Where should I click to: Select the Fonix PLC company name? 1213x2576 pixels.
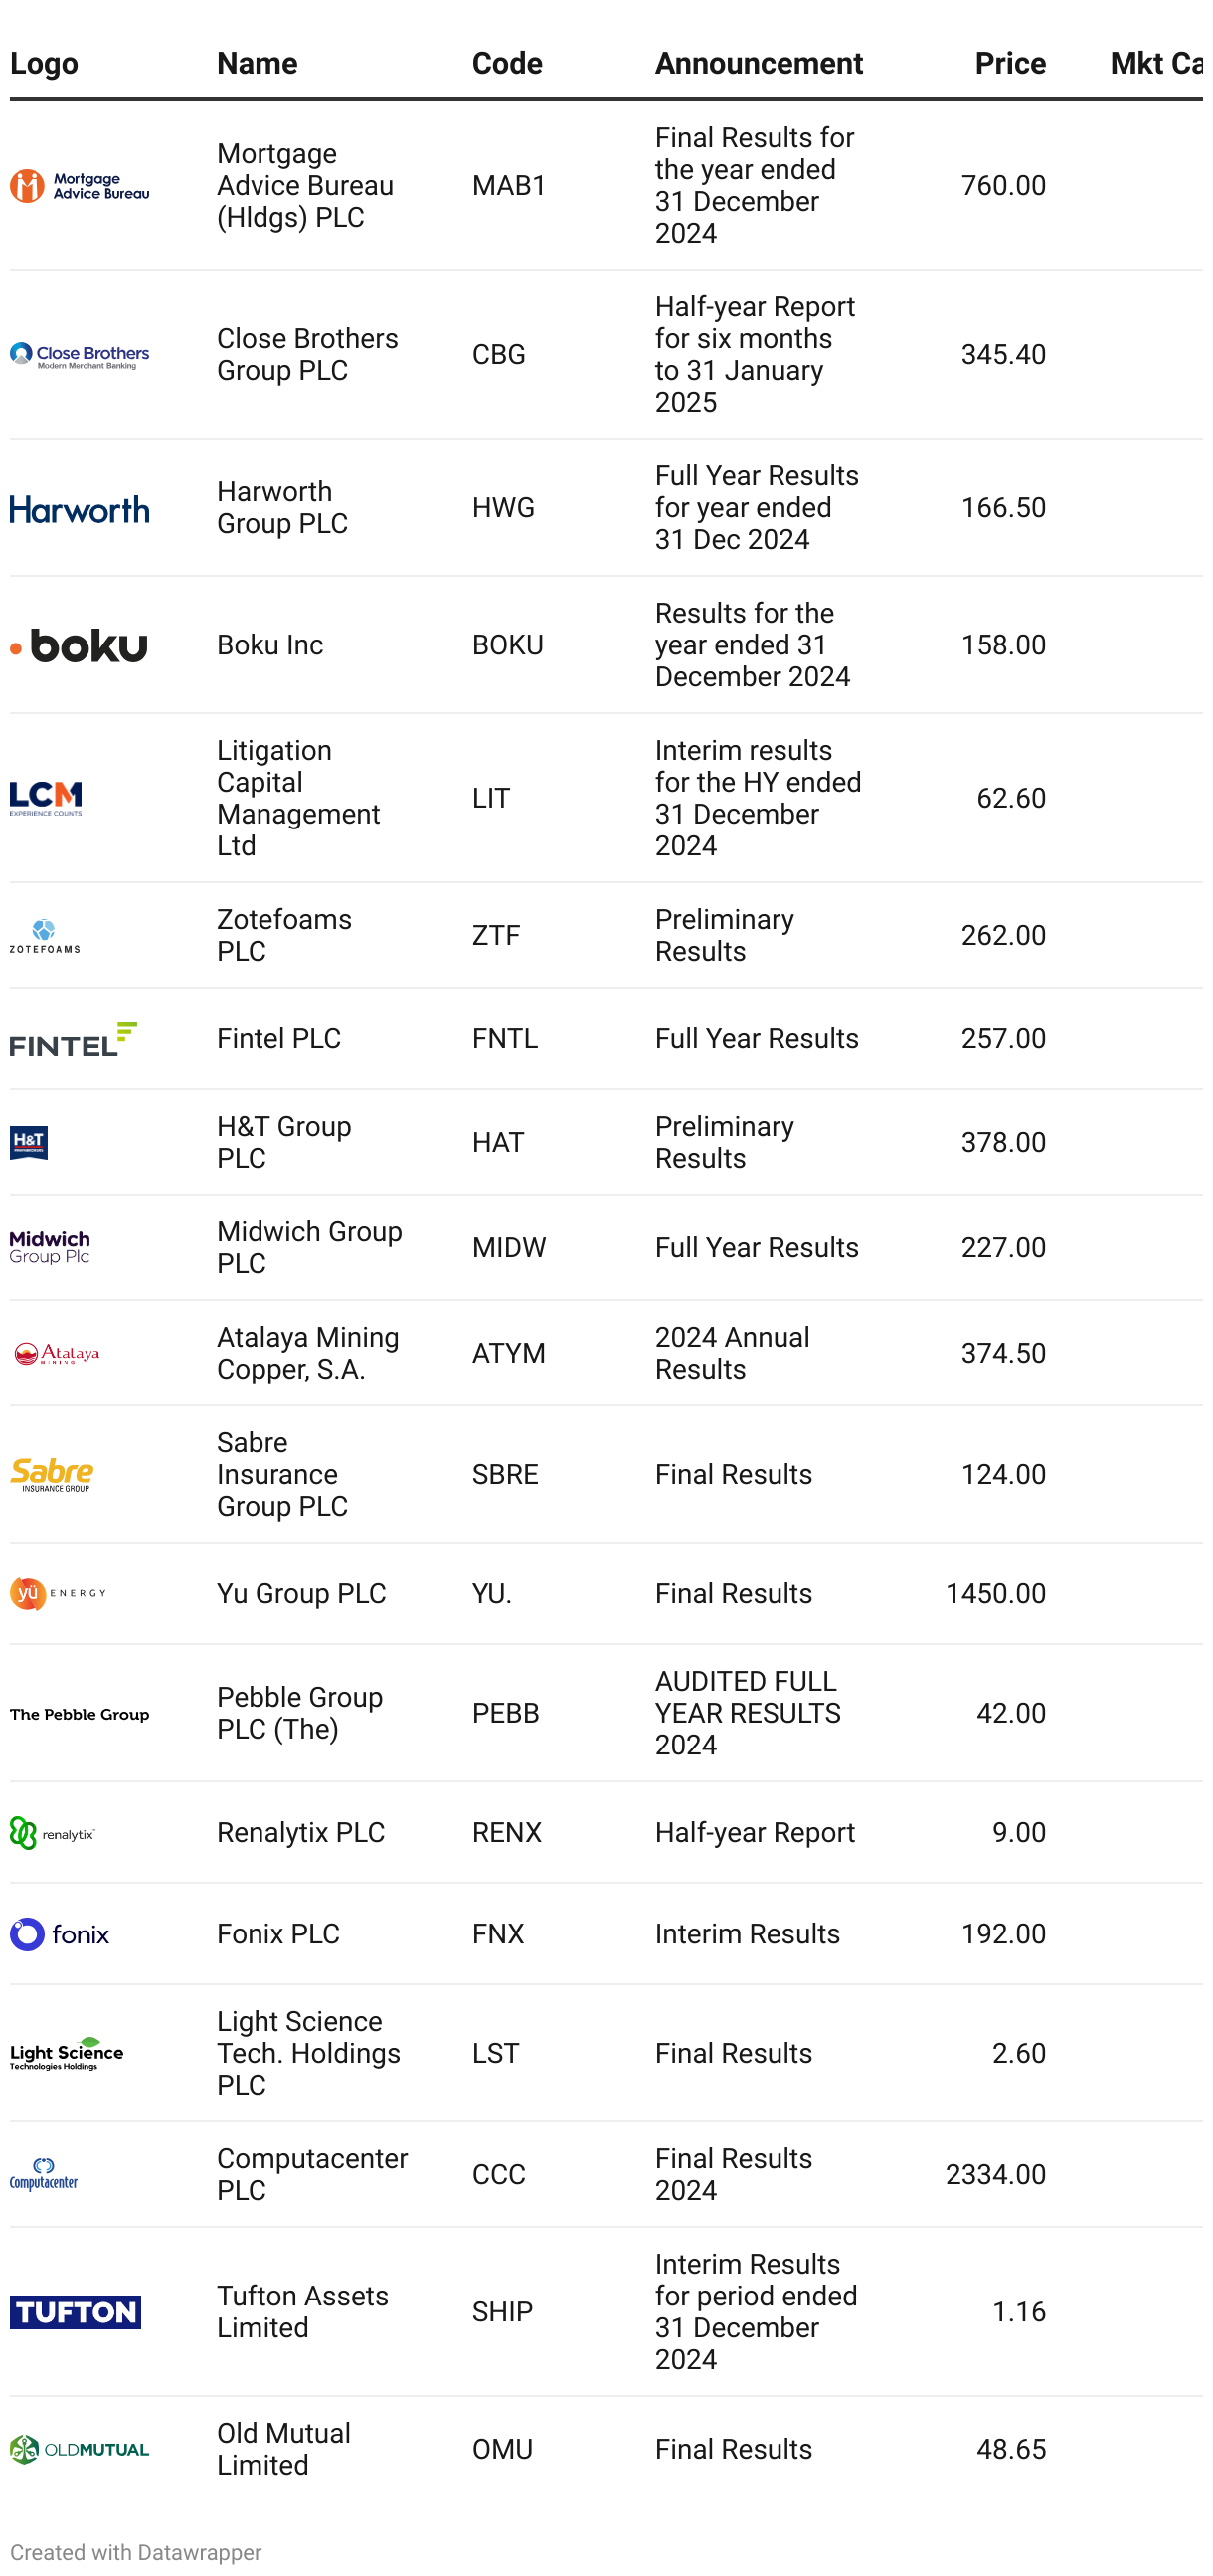click(278, 1934)
